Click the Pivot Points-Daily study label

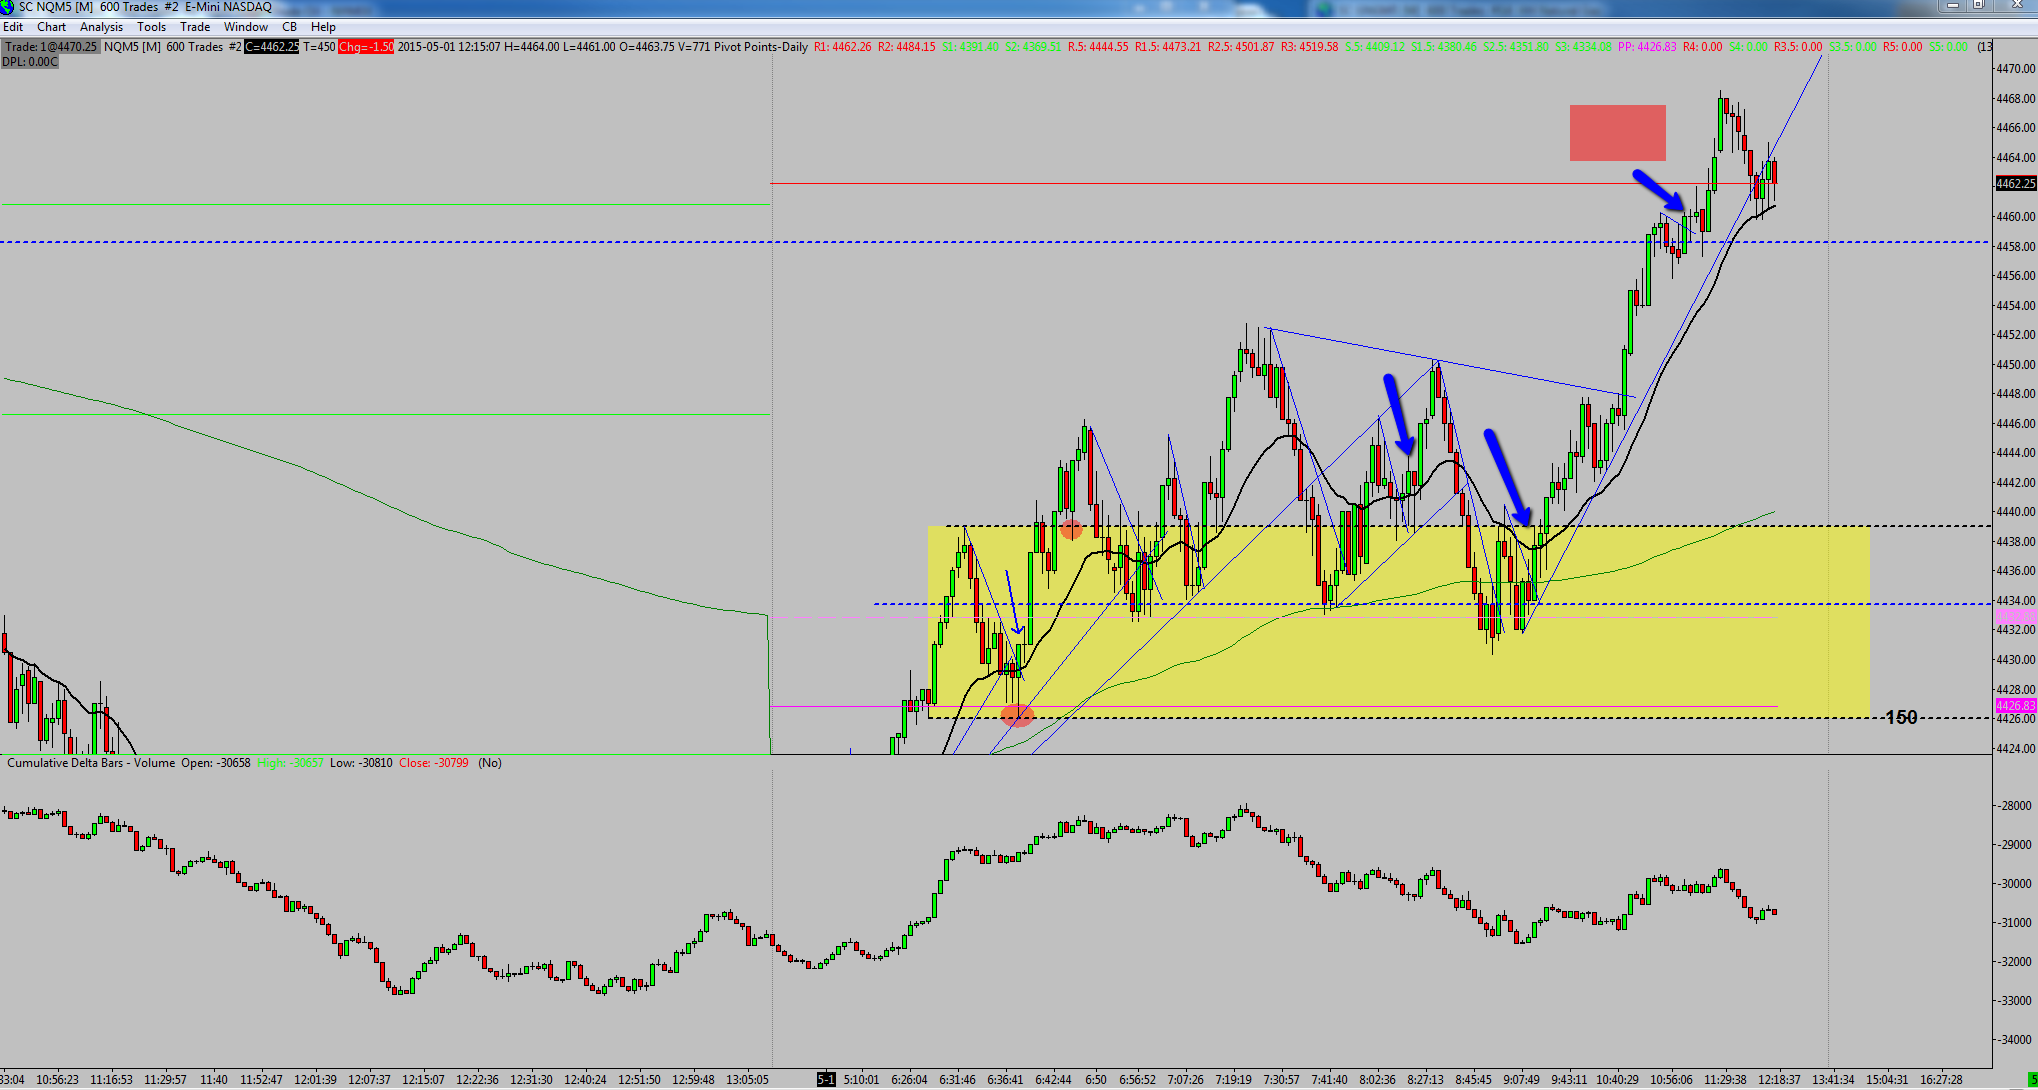point(761,47)
